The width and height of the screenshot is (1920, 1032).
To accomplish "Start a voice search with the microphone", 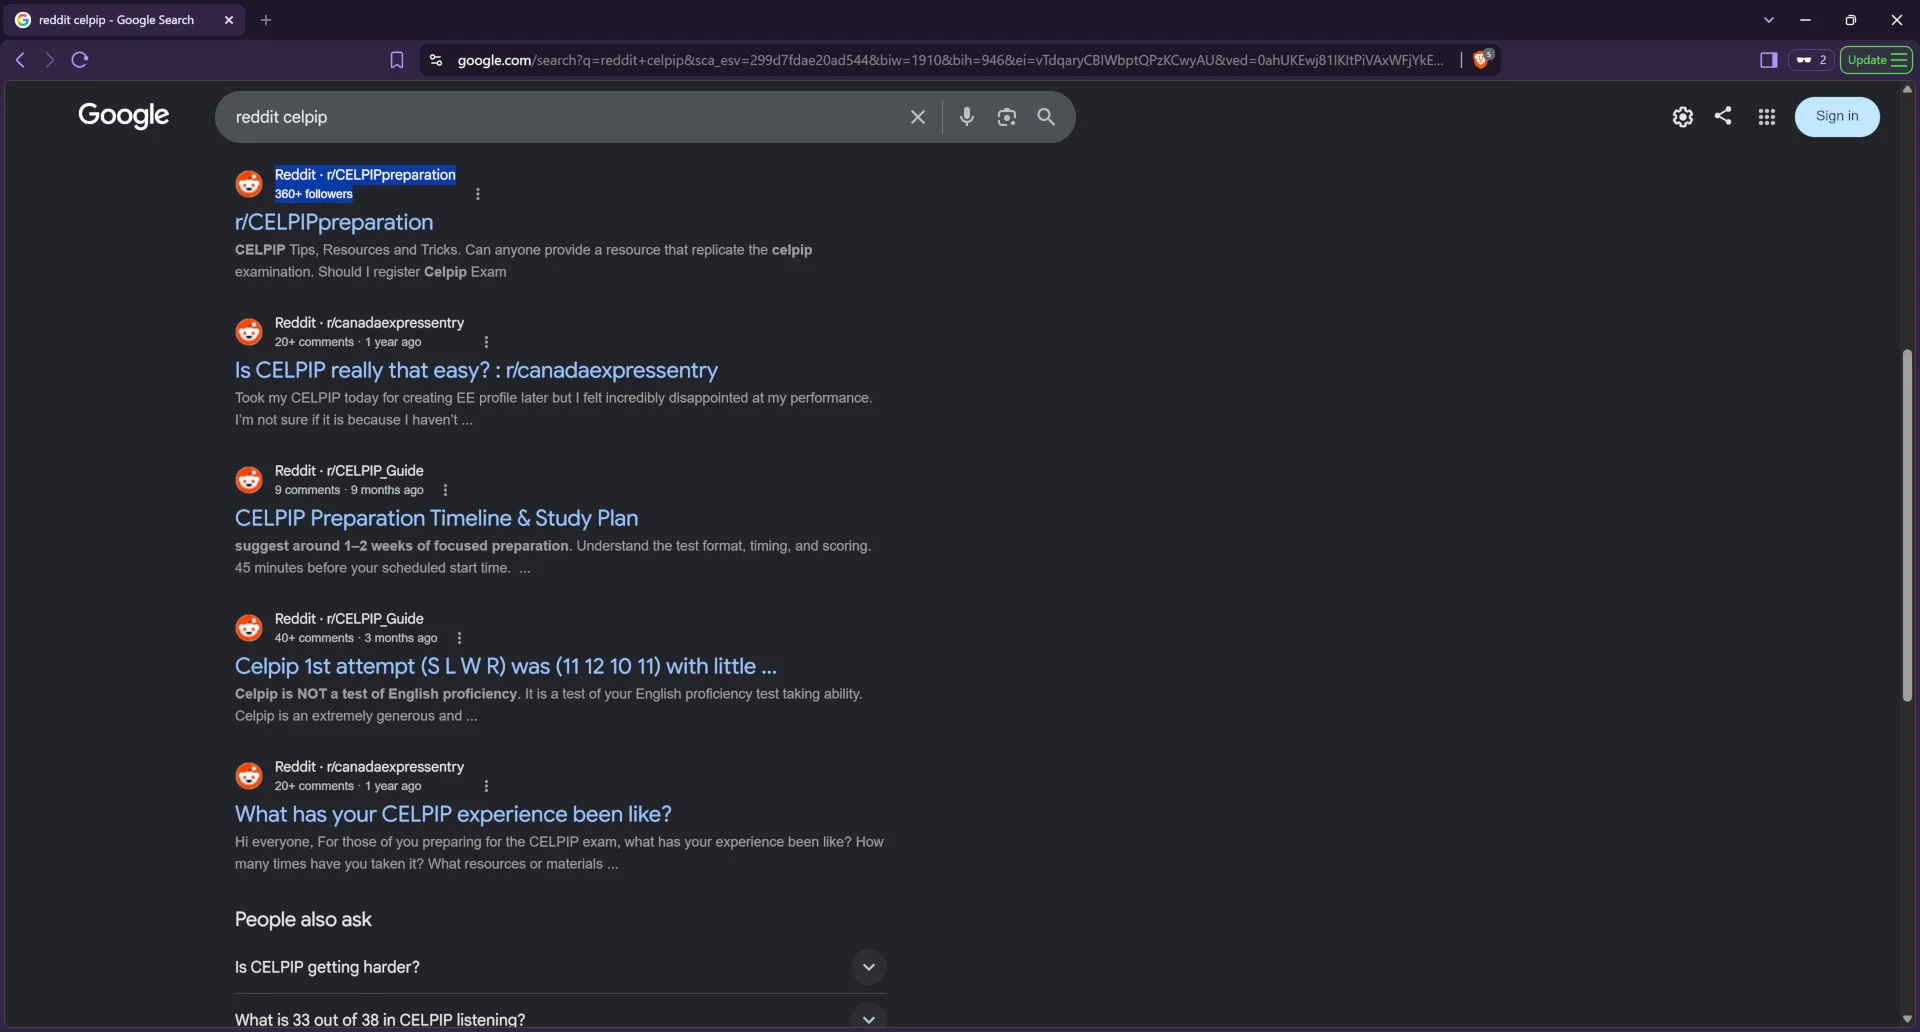I will (966, 117).
